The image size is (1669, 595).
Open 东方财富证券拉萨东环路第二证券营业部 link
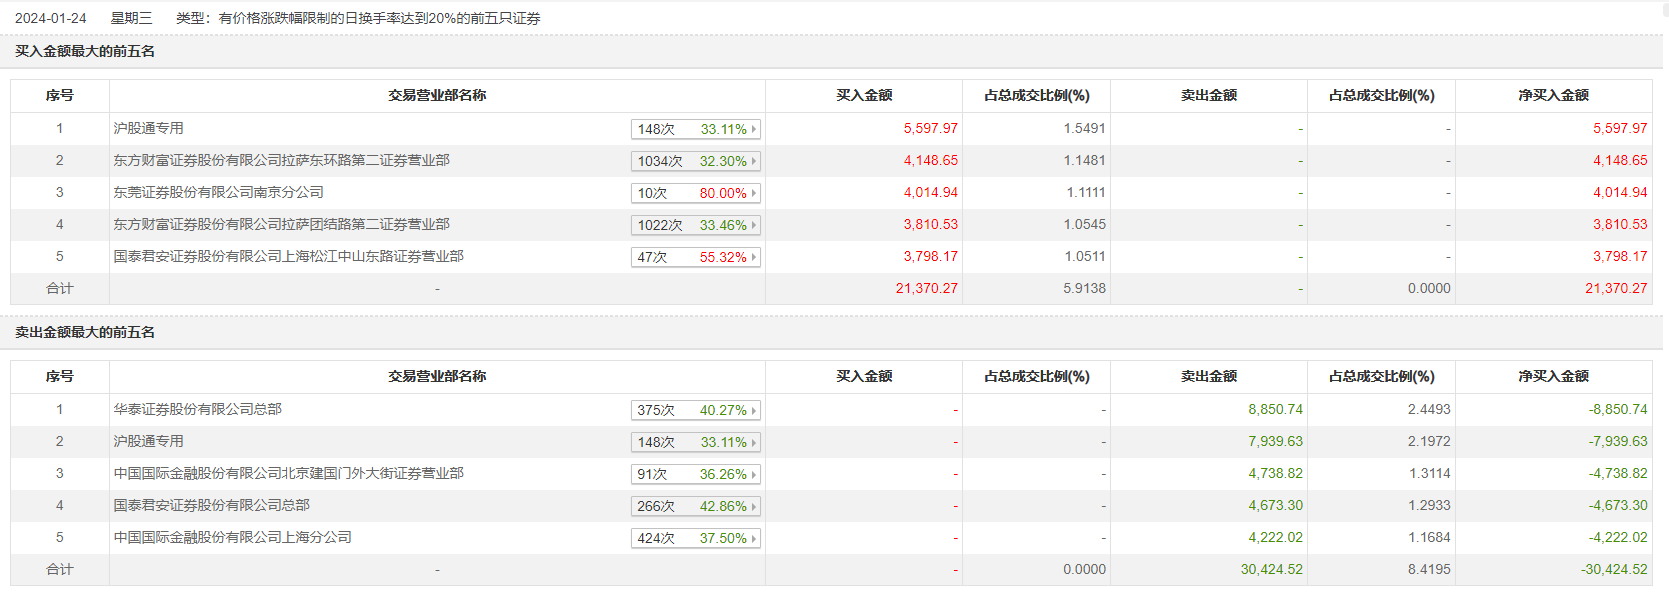click(281, 160)
